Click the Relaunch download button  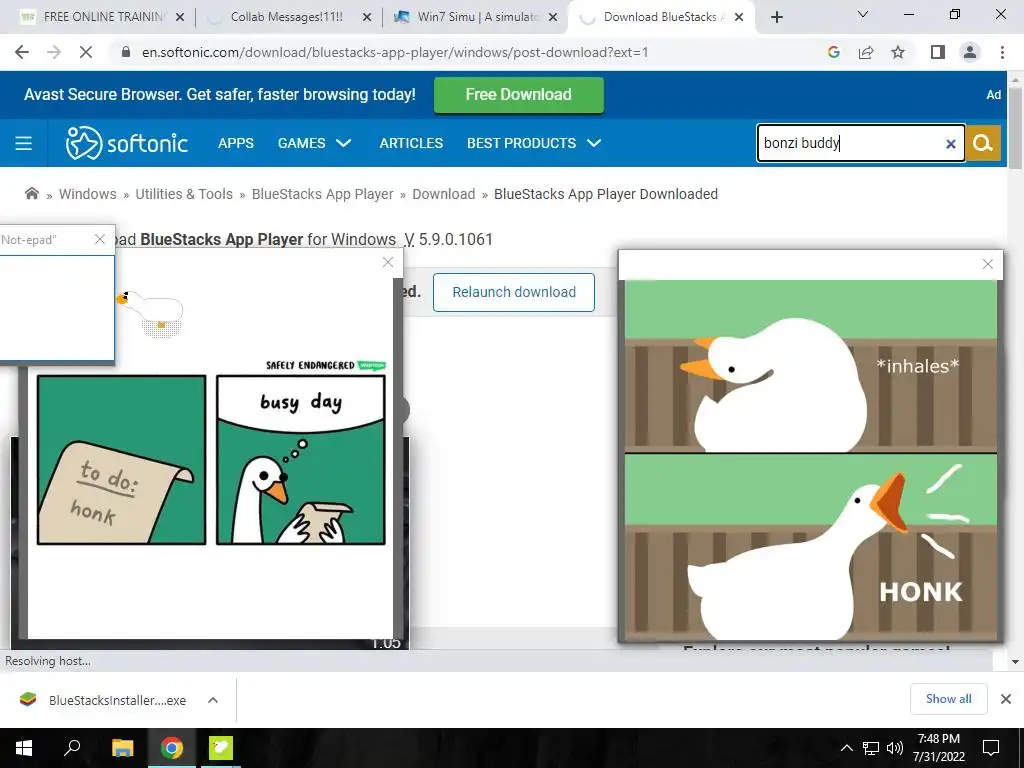514,292
